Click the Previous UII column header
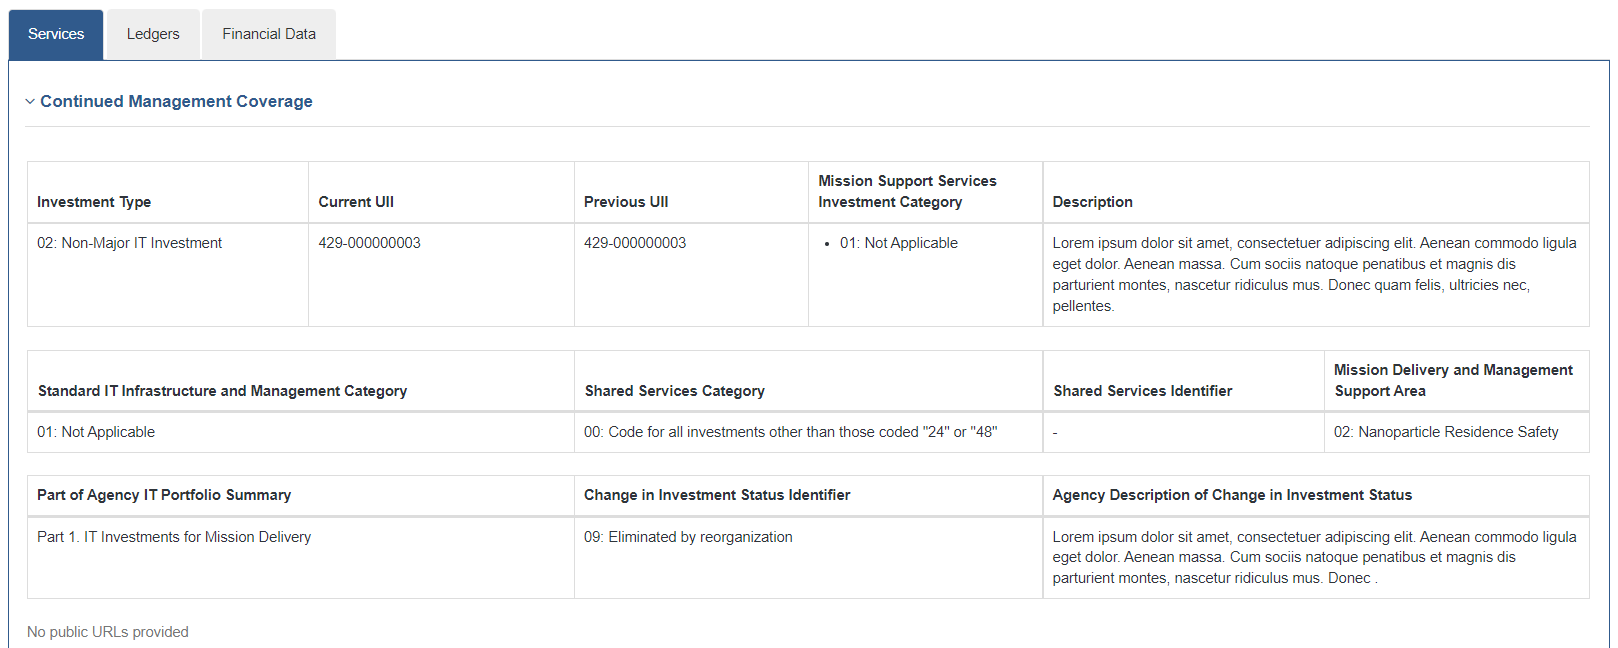 (x=626, y=202)
